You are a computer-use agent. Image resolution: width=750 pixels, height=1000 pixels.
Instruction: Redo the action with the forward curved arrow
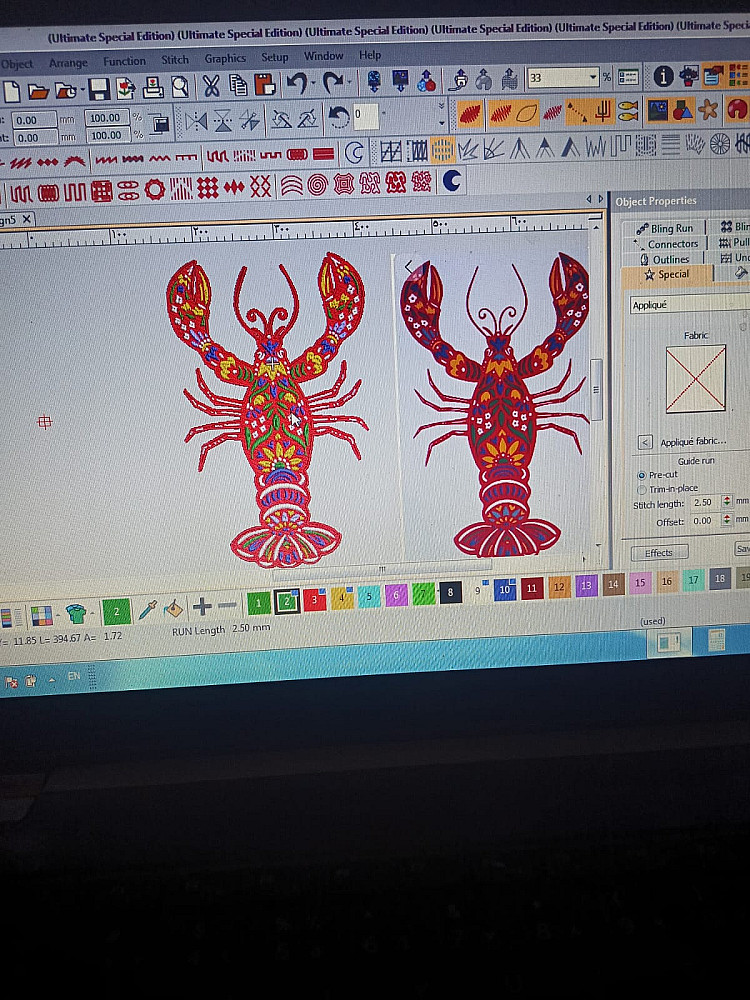[332, 82]
